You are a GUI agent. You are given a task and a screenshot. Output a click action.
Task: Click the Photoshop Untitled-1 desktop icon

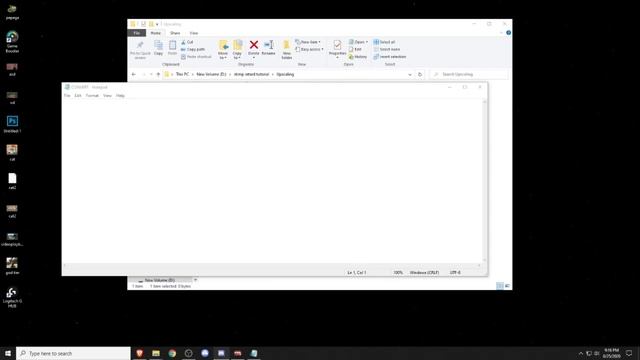[x=12, y=124]
